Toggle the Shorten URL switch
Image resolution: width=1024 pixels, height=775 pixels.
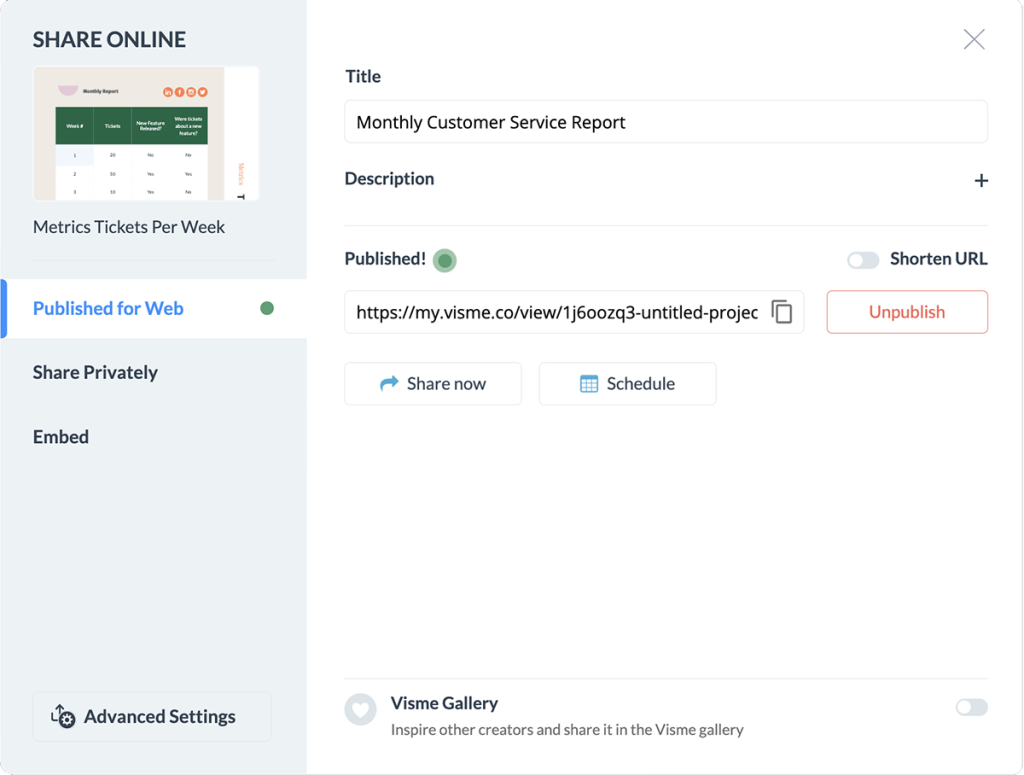coord(863,261)
